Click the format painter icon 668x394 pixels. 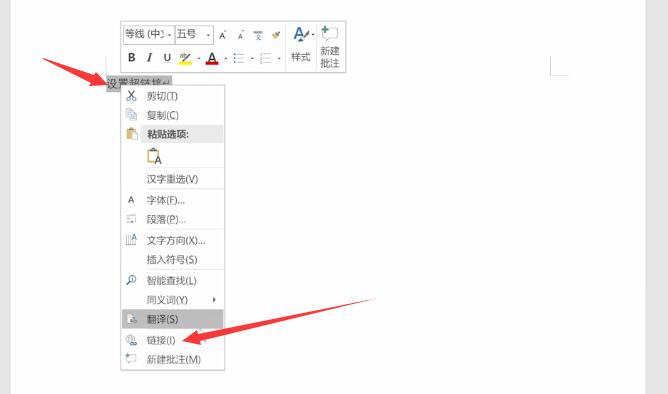point(276,35)
